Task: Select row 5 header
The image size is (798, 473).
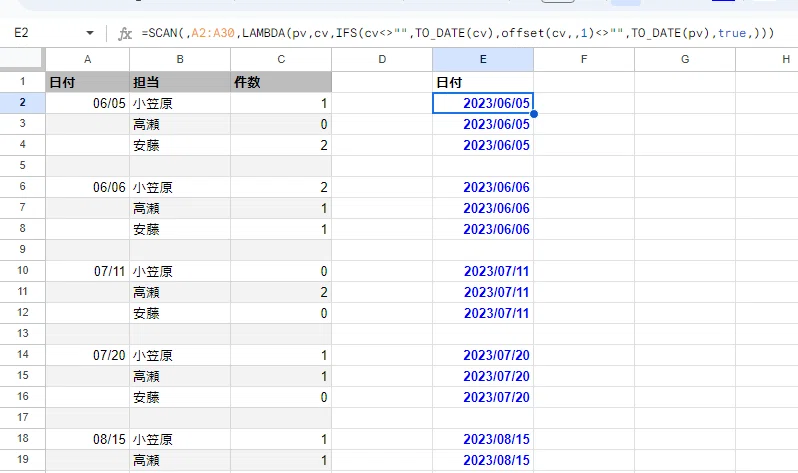Action: point(22,165)
